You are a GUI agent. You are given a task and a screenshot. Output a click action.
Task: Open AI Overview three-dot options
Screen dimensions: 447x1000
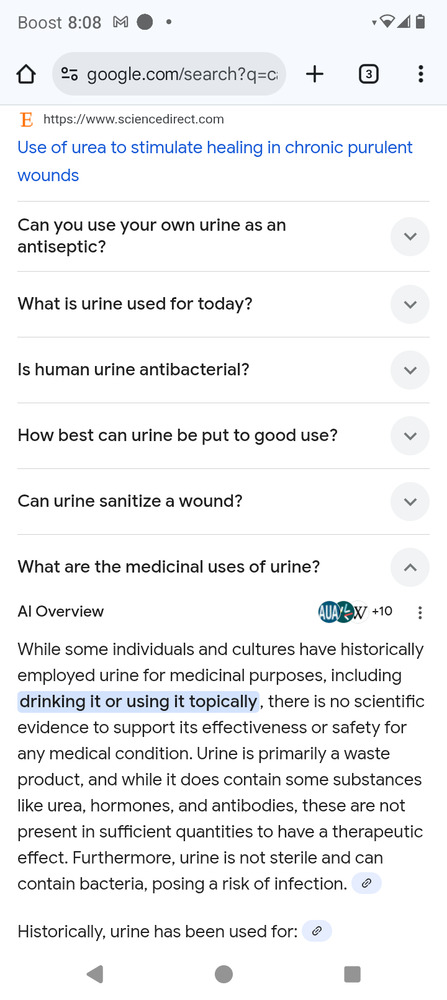pyautogui.click(x=420, y=613)
